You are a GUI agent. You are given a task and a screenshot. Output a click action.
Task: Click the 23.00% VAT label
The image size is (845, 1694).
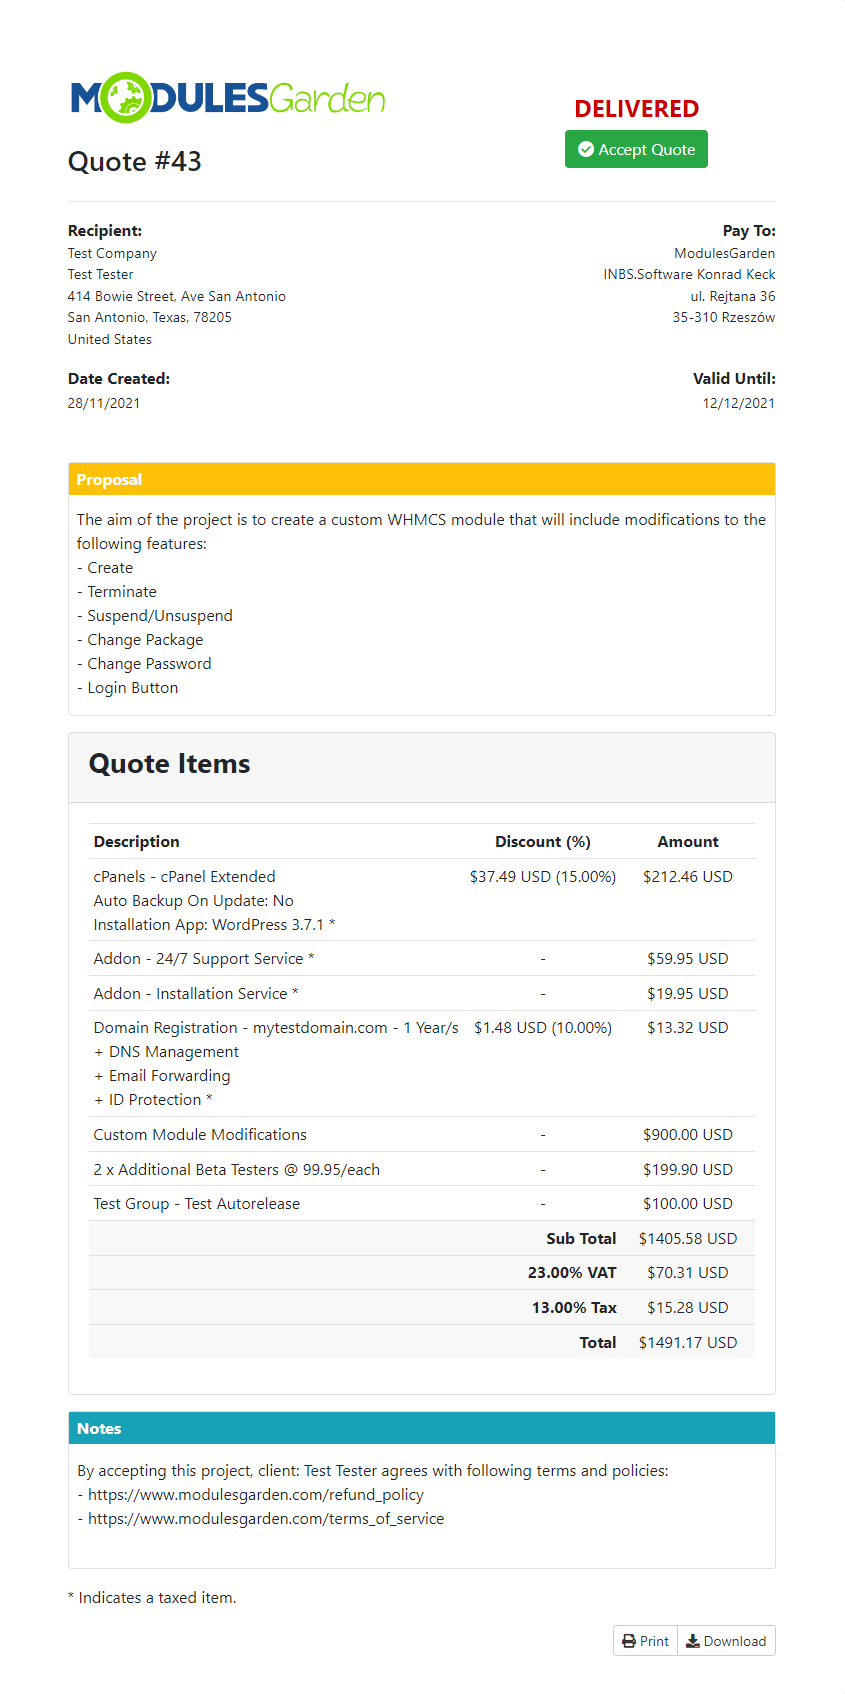[572, 1272]
